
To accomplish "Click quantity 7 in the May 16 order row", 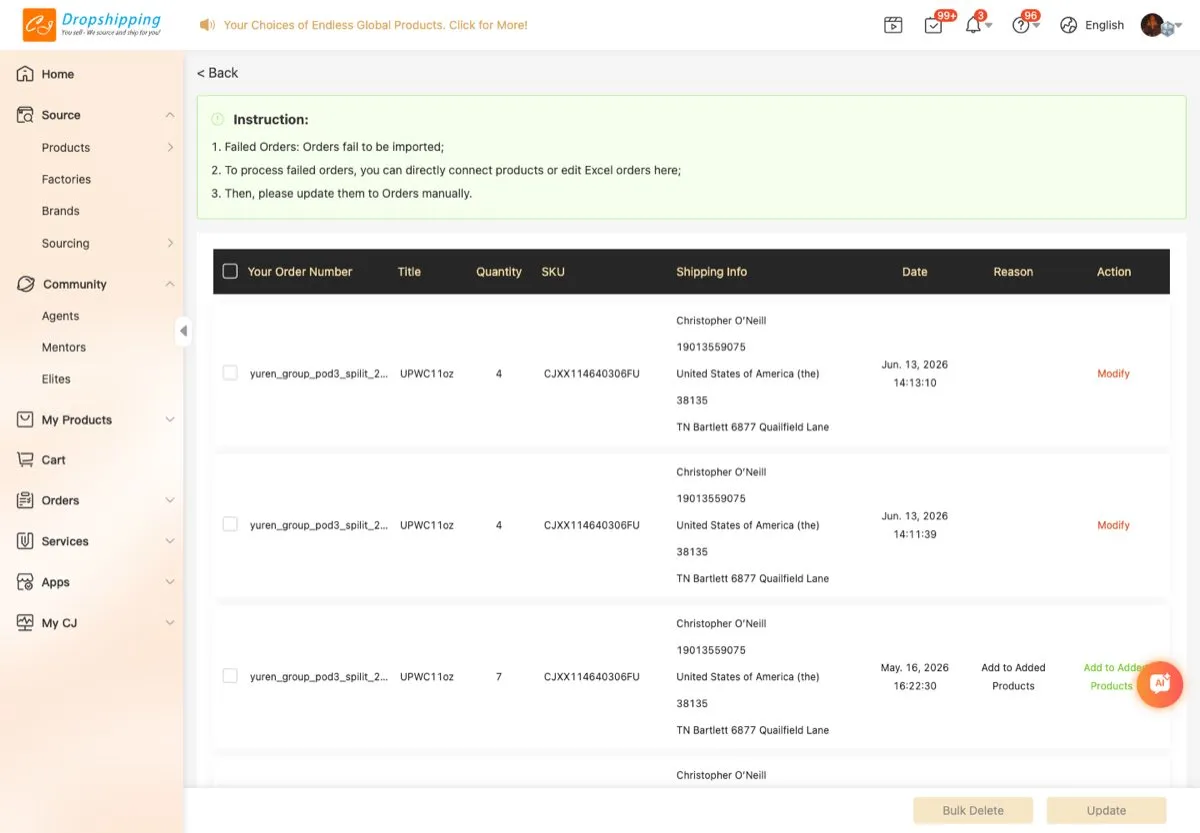I will coord(499,677).
